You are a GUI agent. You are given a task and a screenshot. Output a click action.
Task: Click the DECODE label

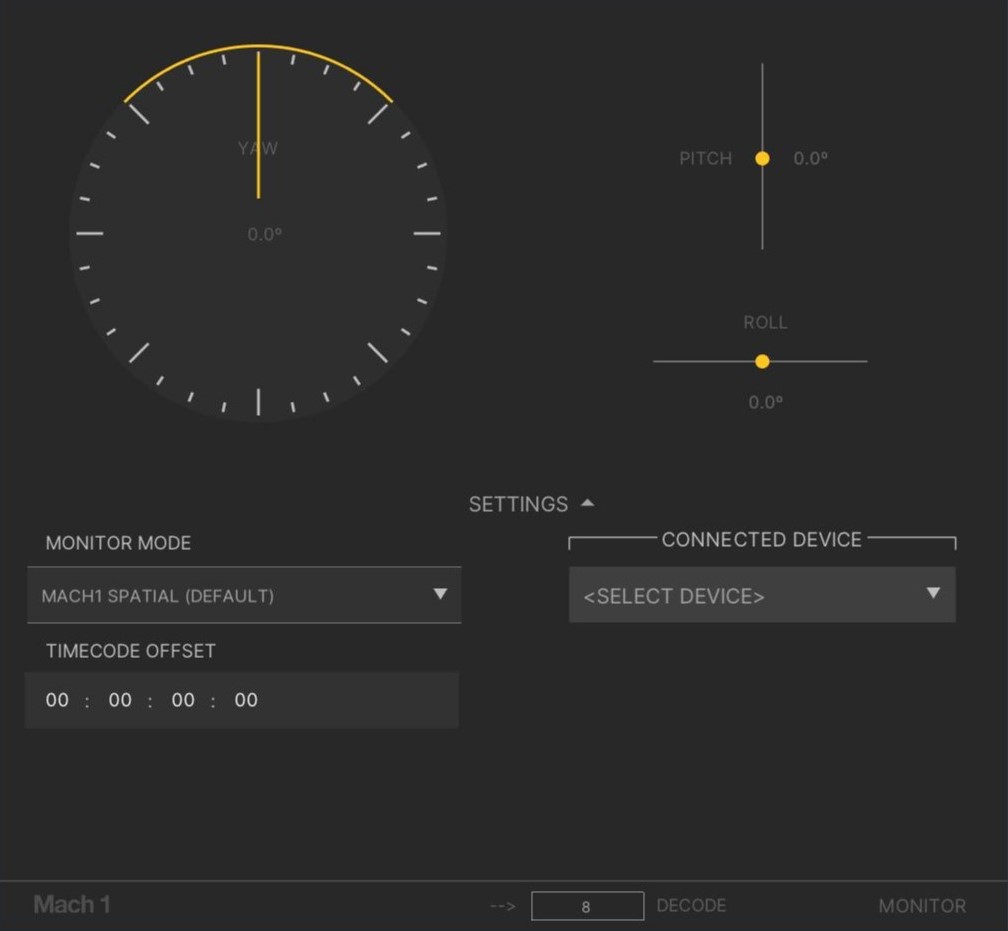691,905
